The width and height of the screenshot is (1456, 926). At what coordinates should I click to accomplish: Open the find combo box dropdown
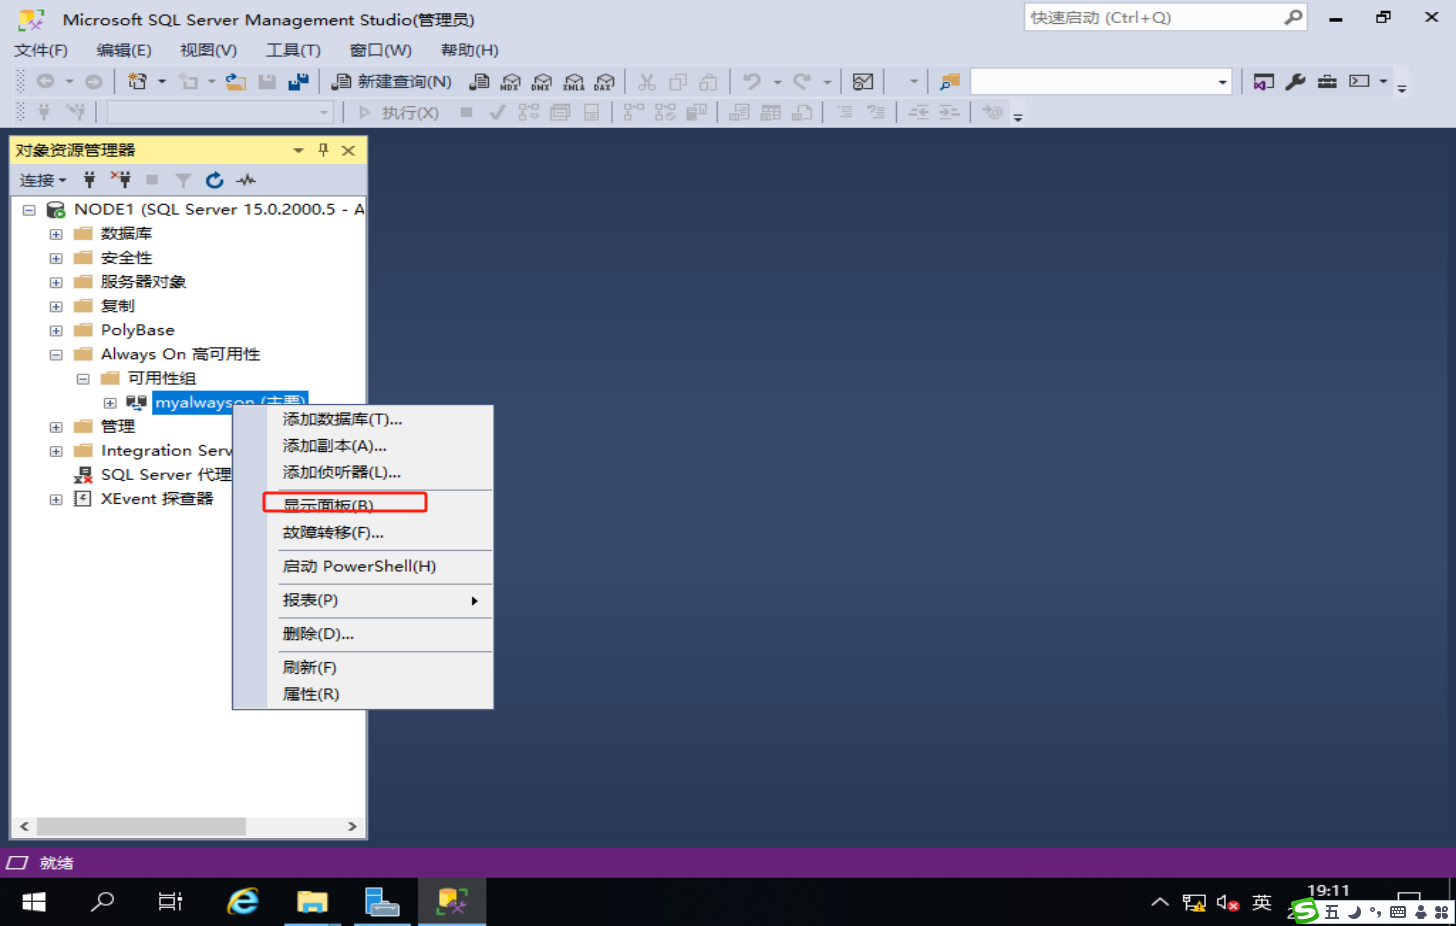(1222, 82)
